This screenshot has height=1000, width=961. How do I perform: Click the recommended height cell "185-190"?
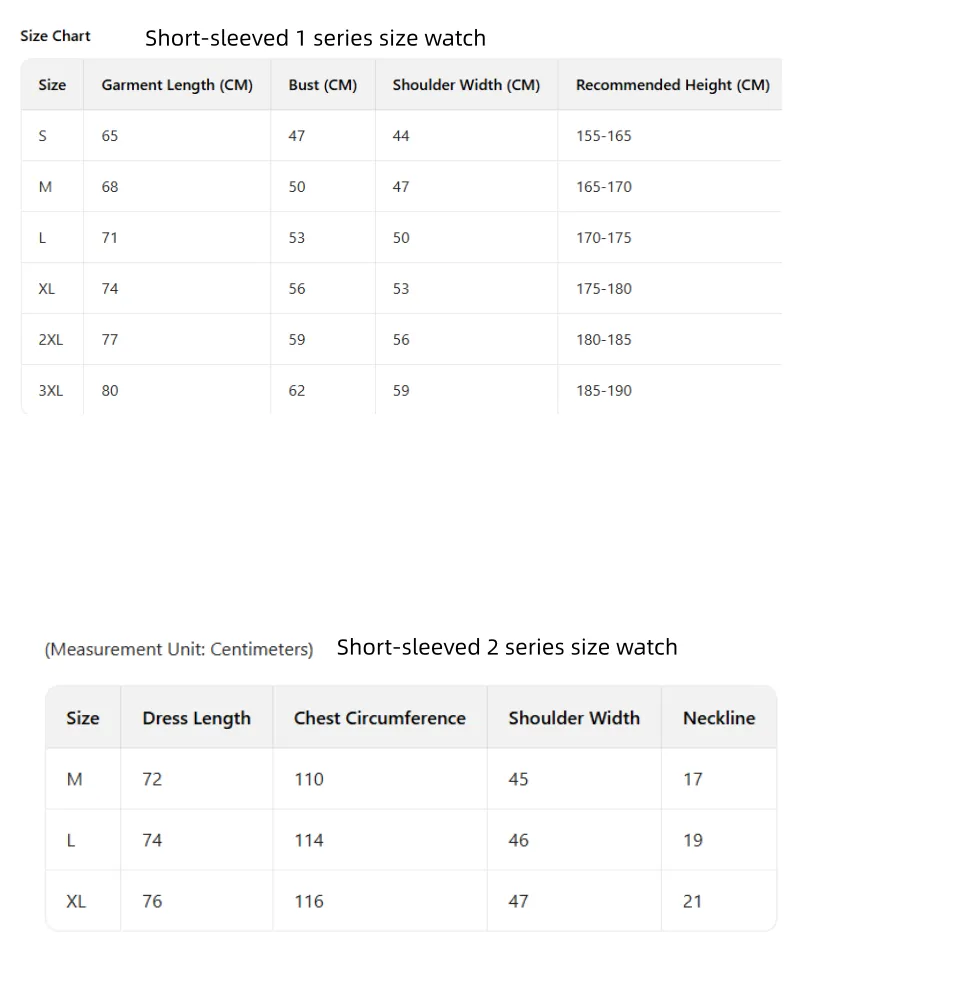(603, 391)
